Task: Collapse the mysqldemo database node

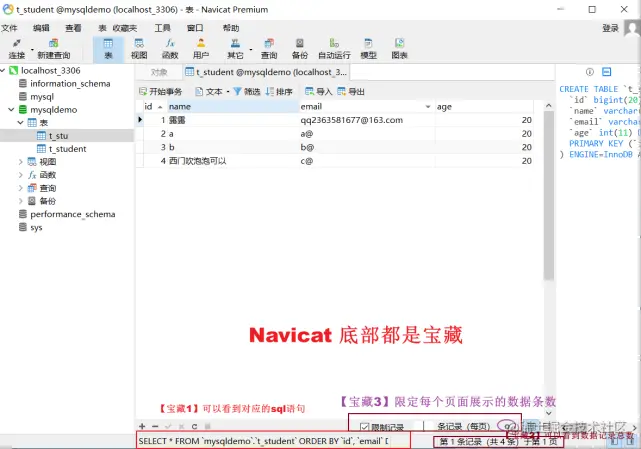Action: point(11,110)
